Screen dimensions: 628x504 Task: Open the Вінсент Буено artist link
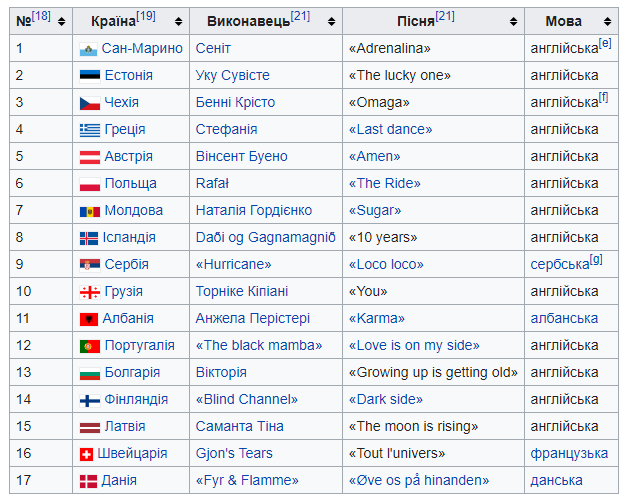click(x=242, y=156)
